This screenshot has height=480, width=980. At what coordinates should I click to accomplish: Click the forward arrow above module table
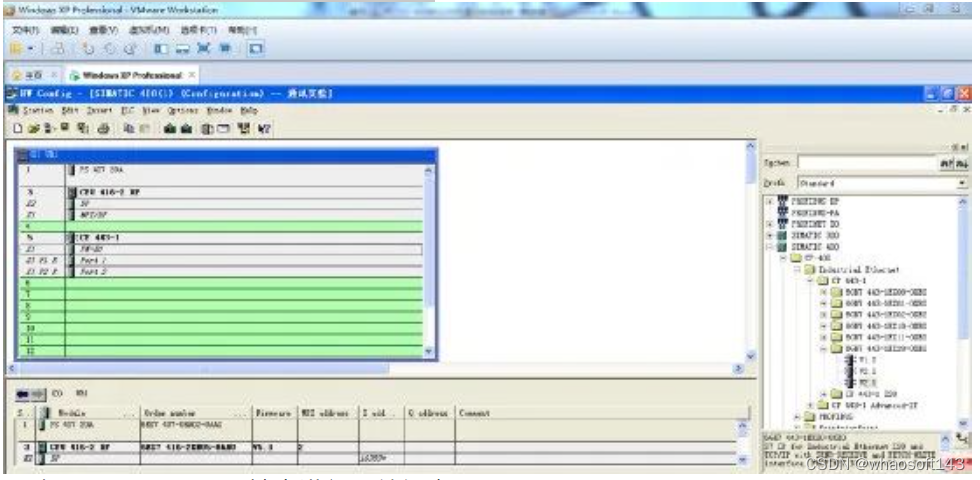click(38, 394)
